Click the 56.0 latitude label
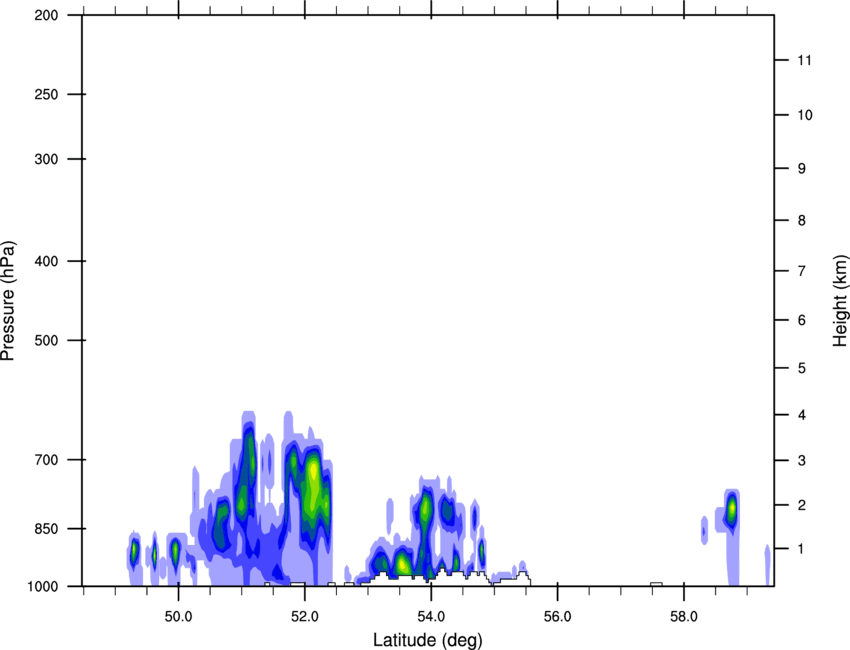Viewport: 850px width, 650px height. [x=557, y=617]
